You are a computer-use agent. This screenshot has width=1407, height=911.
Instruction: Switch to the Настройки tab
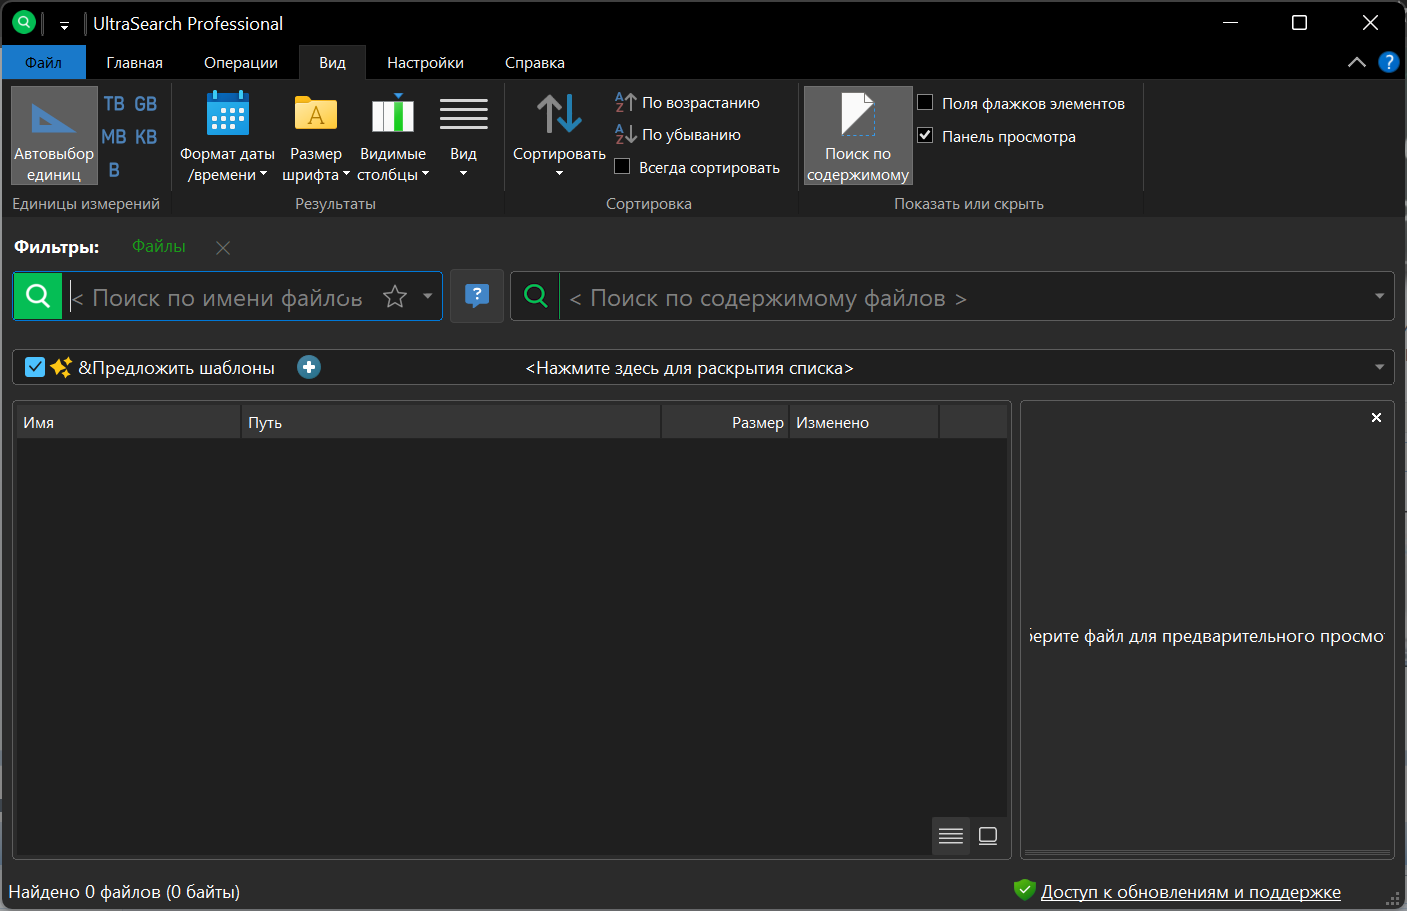(425, 62)
